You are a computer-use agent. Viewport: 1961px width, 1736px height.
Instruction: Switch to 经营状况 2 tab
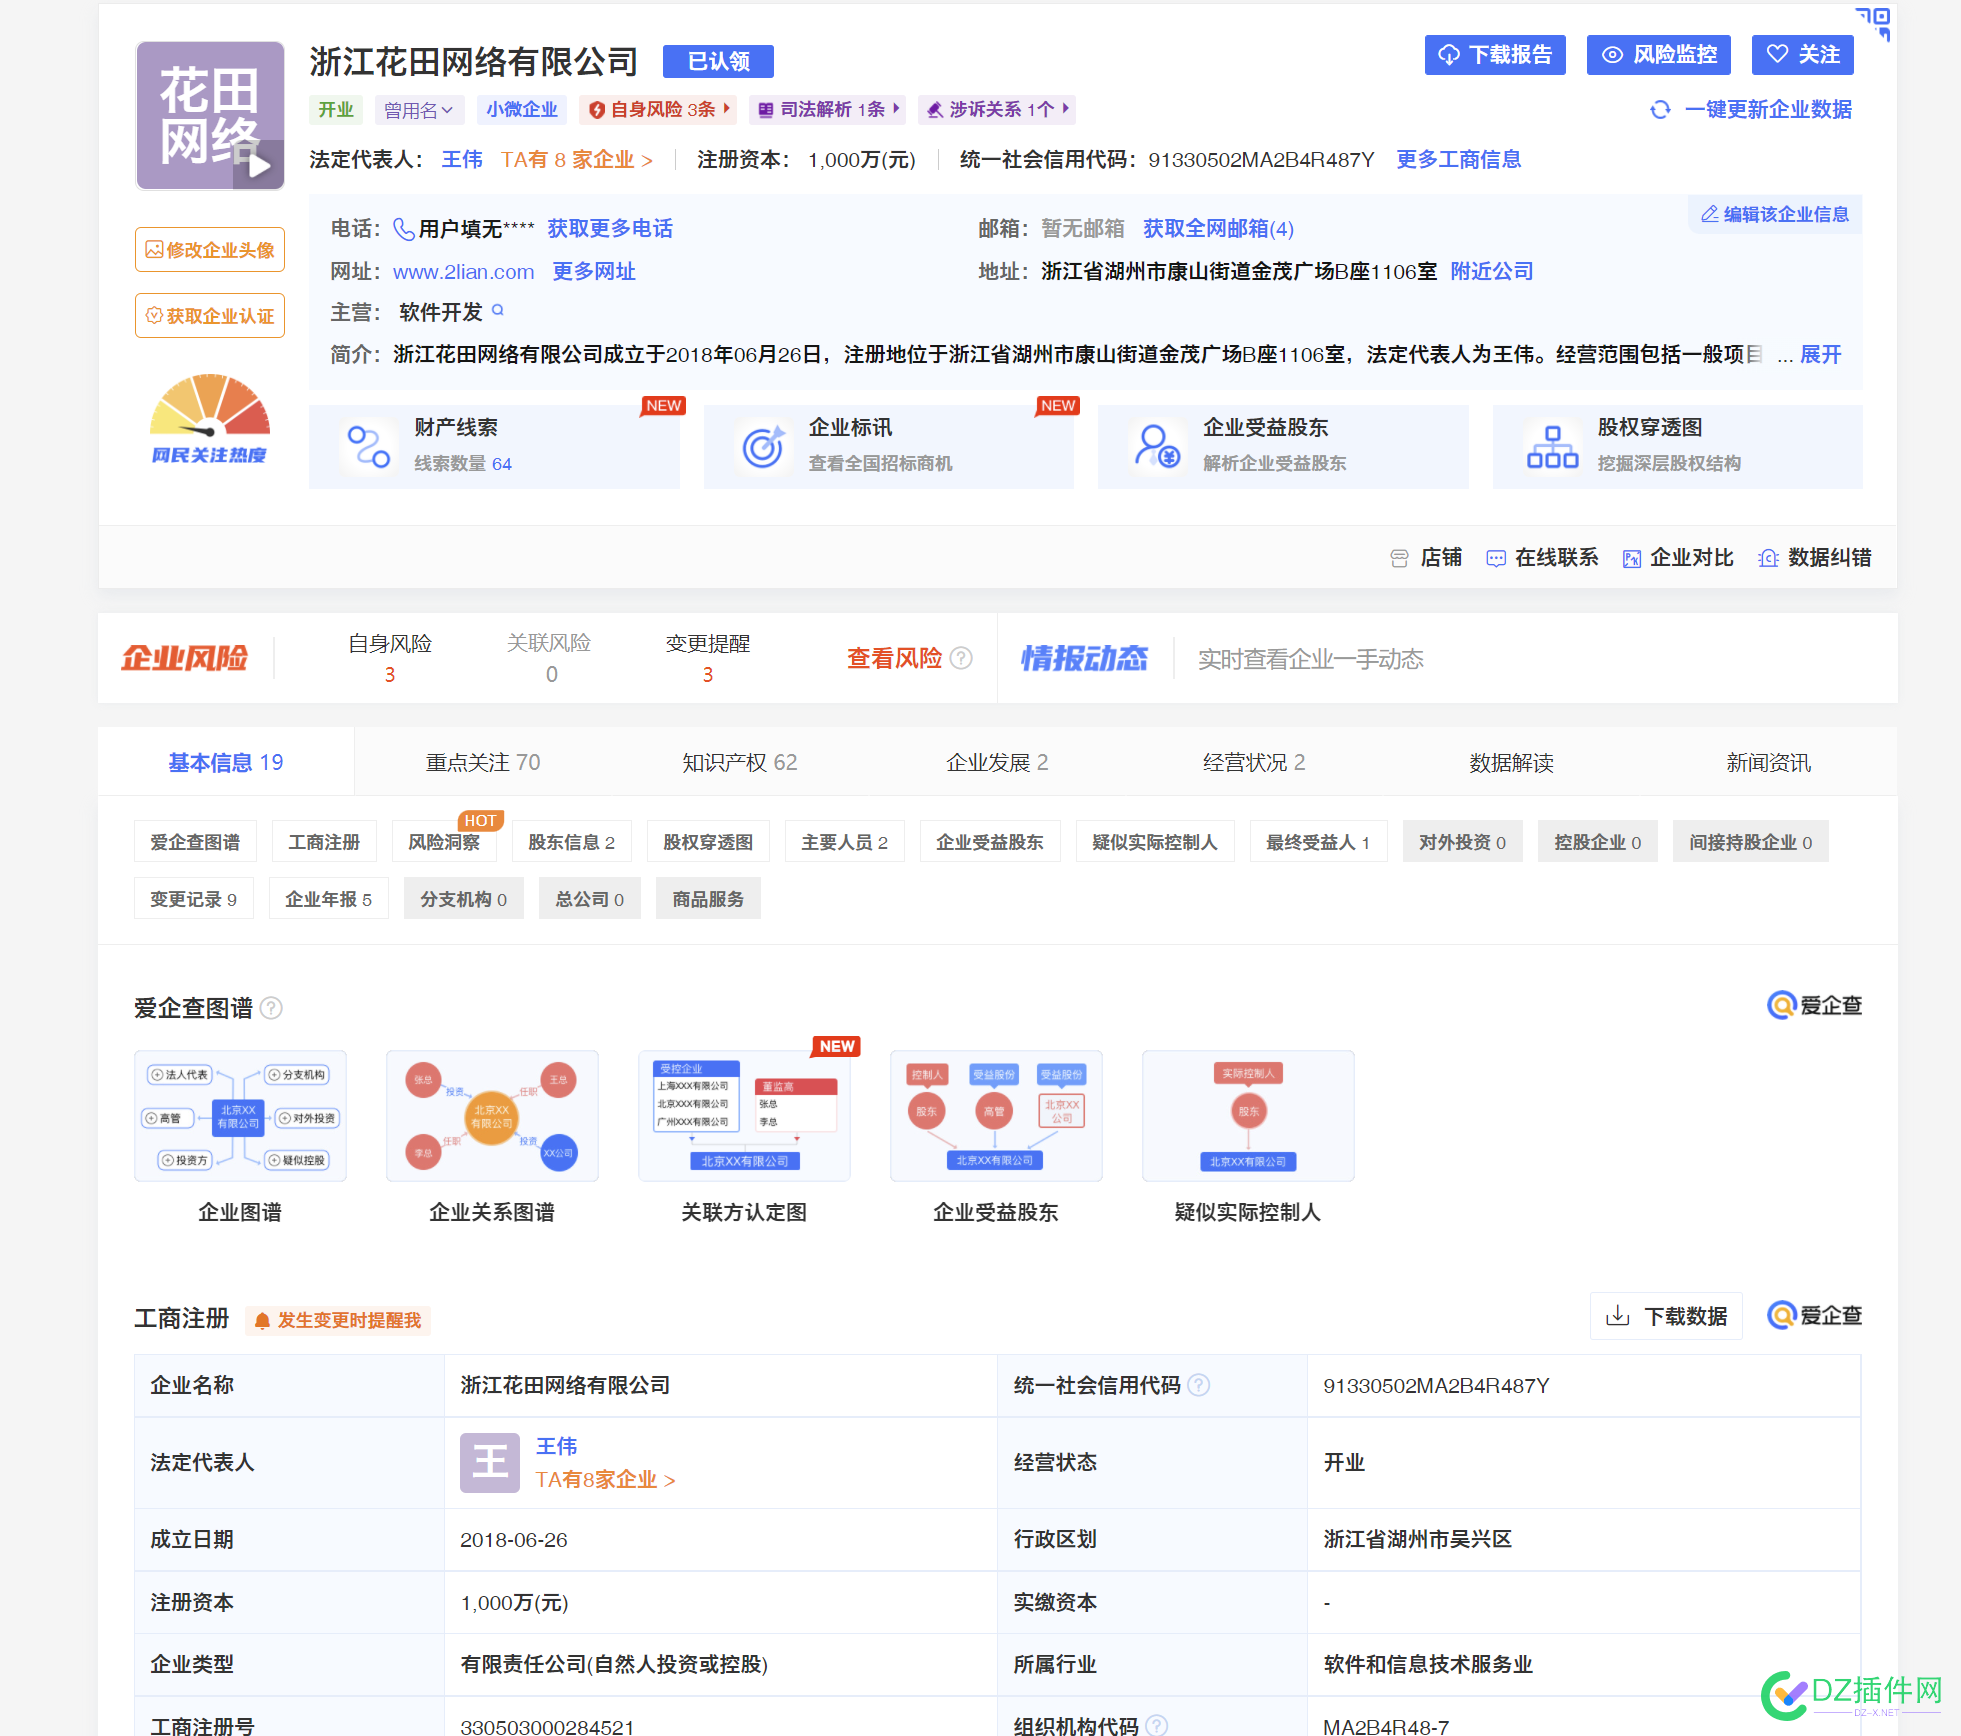click(1254, 762)
